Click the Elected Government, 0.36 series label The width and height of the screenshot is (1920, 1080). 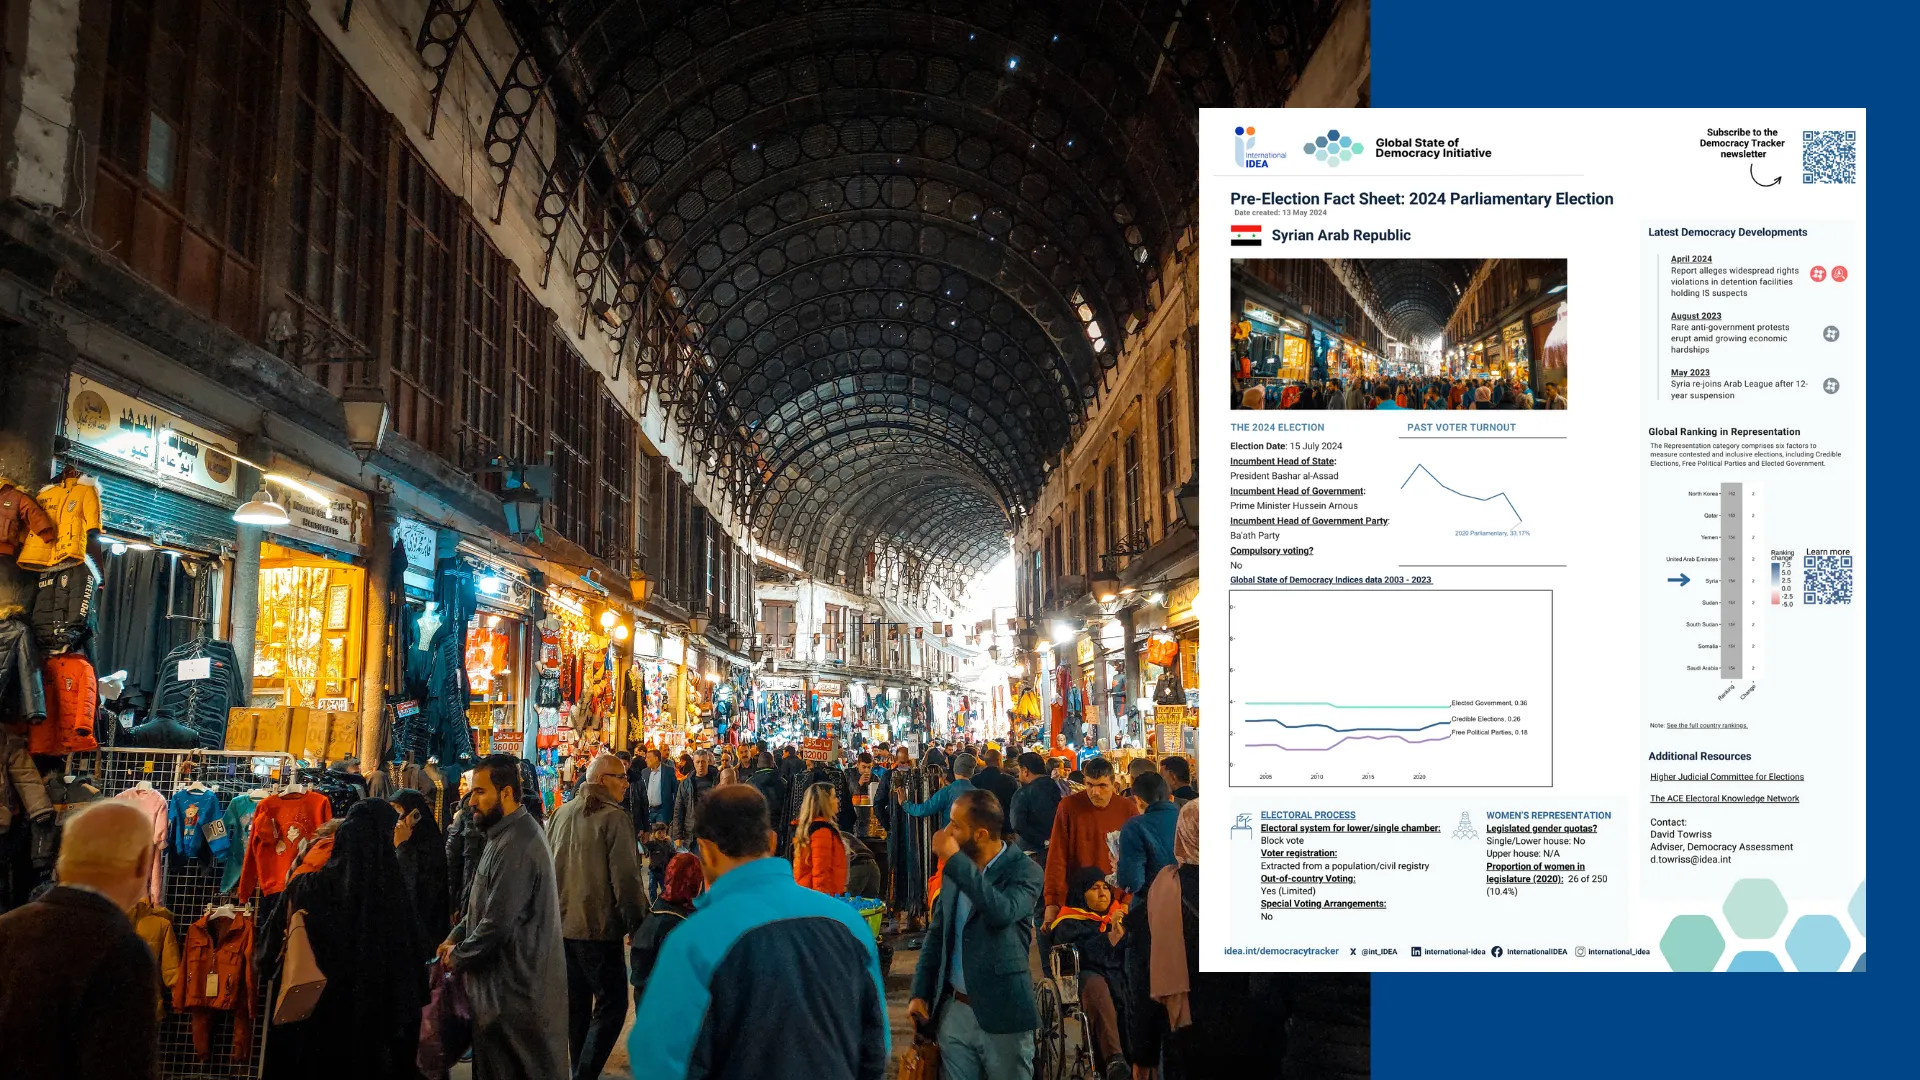point(1489,703)
